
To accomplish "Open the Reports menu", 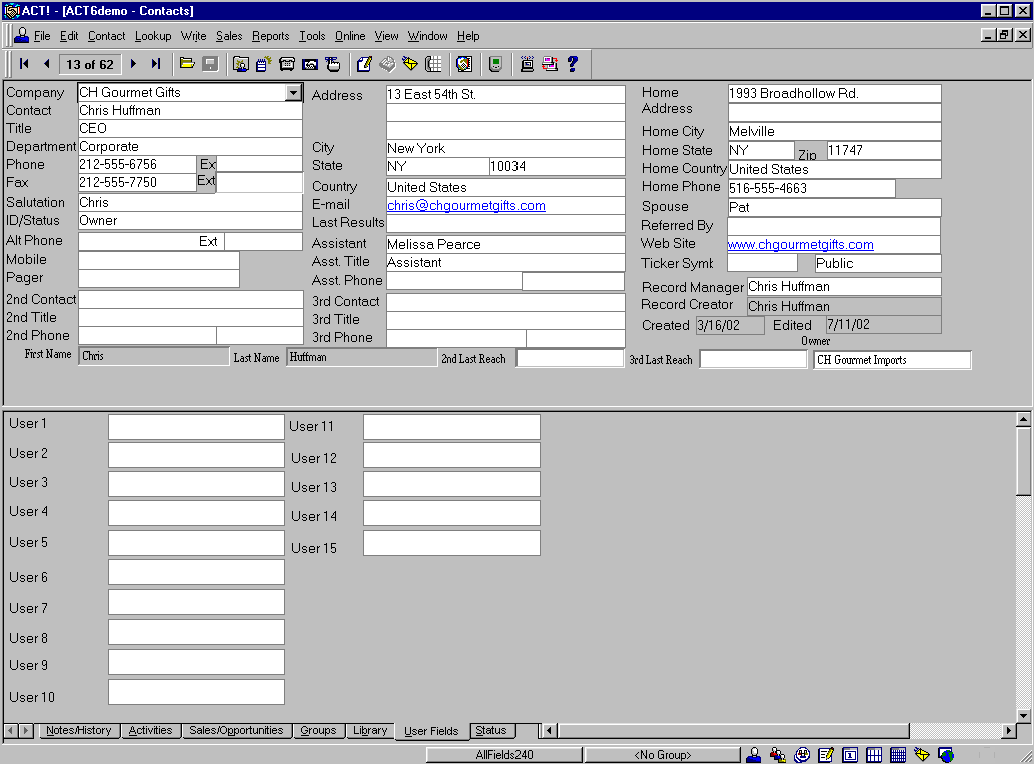I will (x=270, y=36).
